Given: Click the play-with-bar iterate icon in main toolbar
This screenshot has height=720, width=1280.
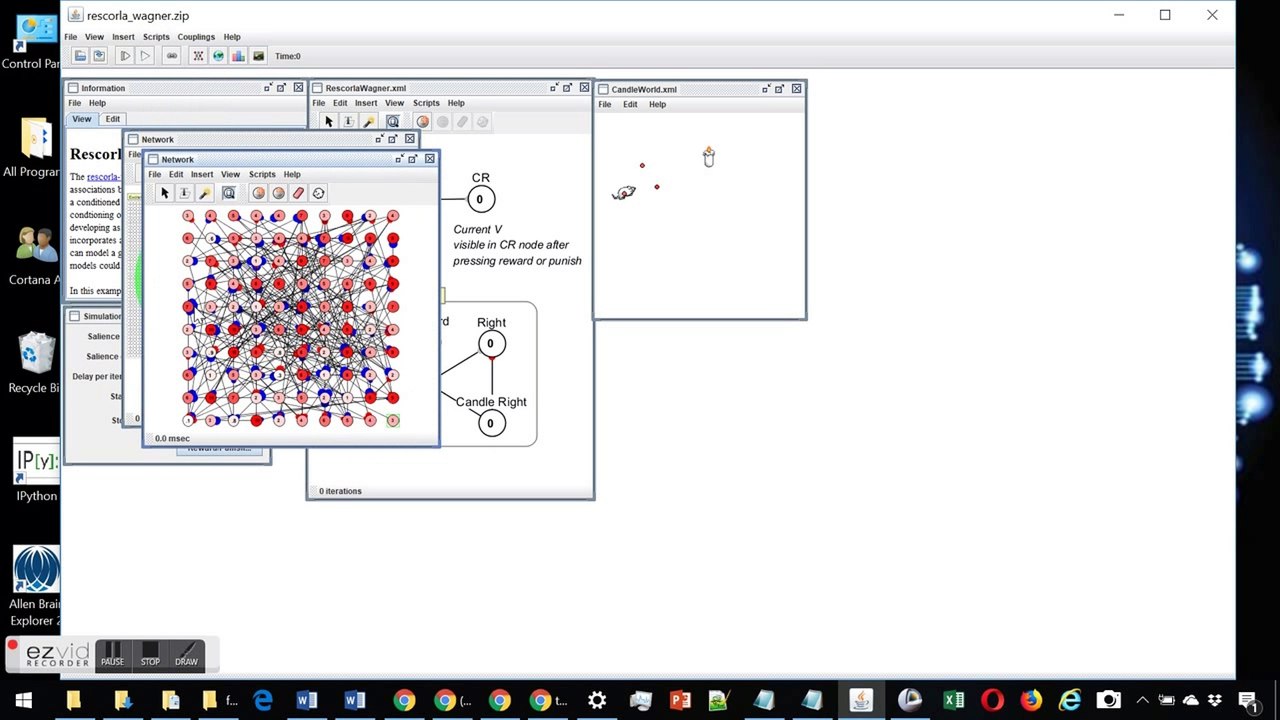Looking at the screenshot, I should coord(125,56).
